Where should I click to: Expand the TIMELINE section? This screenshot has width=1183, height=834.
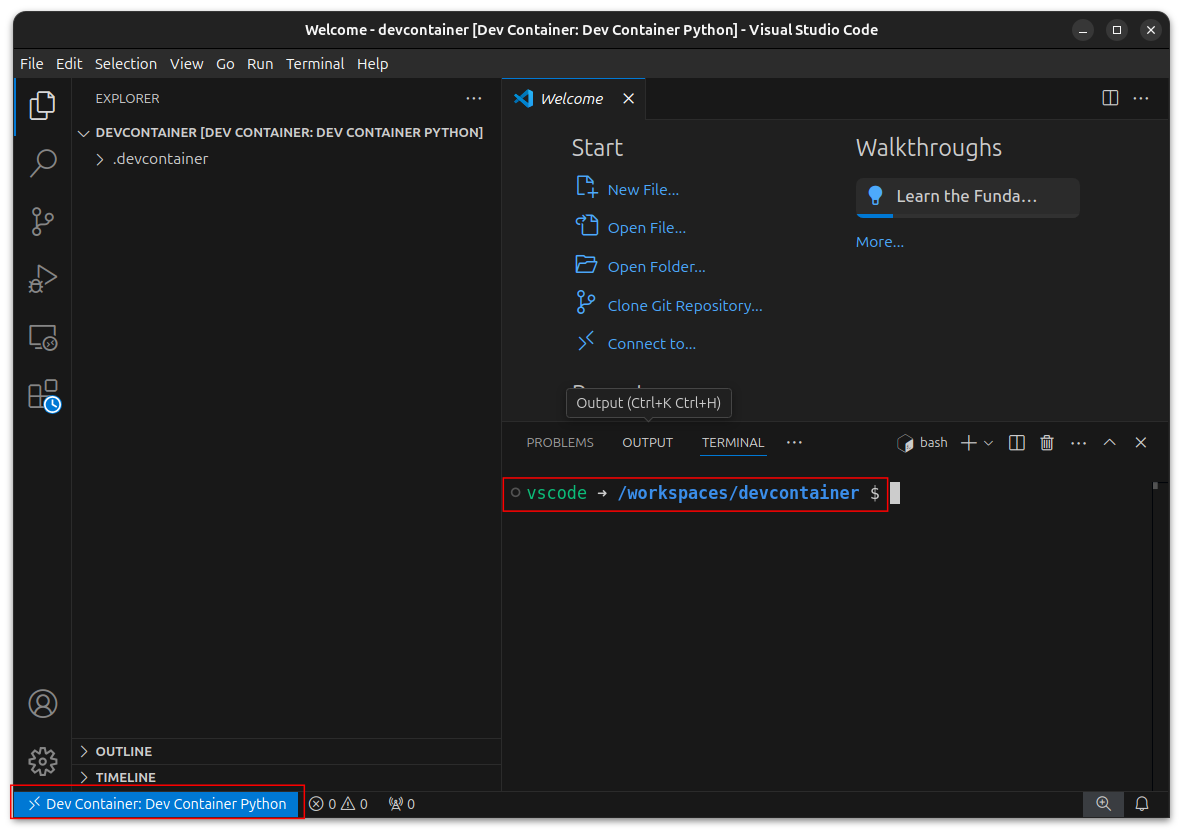[x=287, y=777]
